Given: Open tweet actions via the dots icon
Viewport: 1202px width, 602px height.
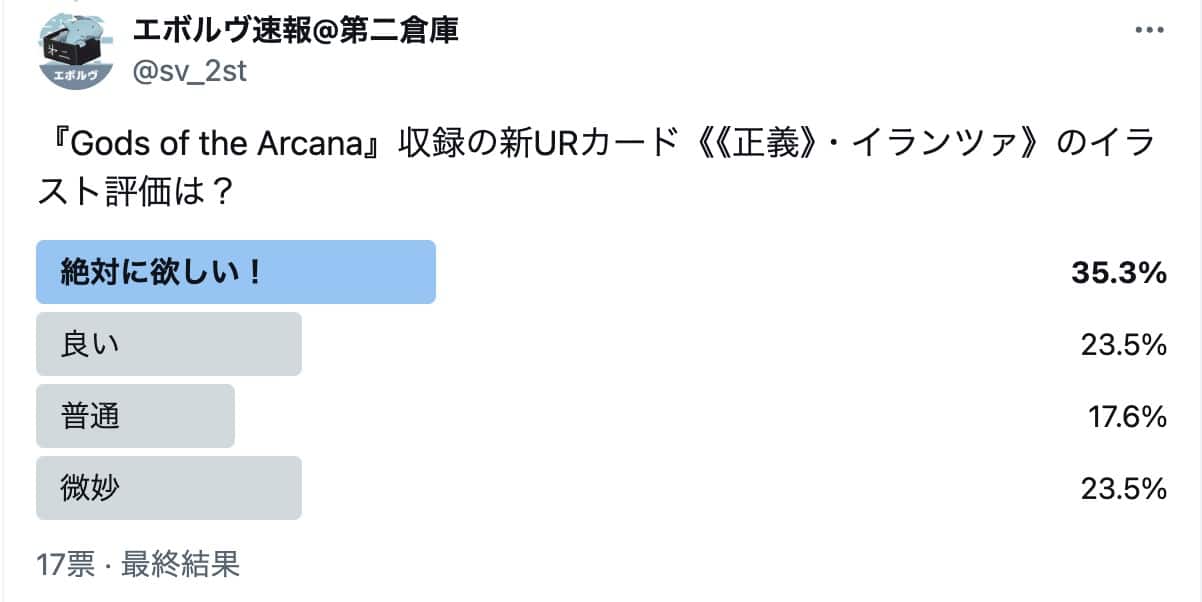Looking at the screenshot, I should point(1148,30).
